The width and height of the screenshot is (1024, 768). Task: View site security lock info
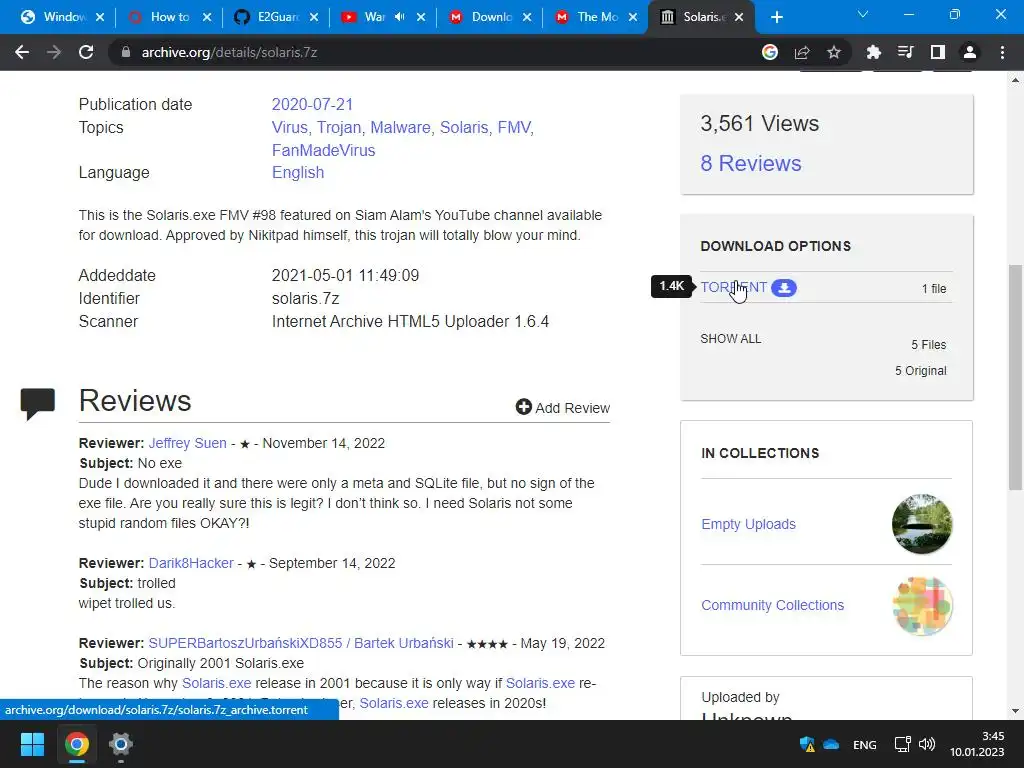pyautogui.click(x=126, y=52)
